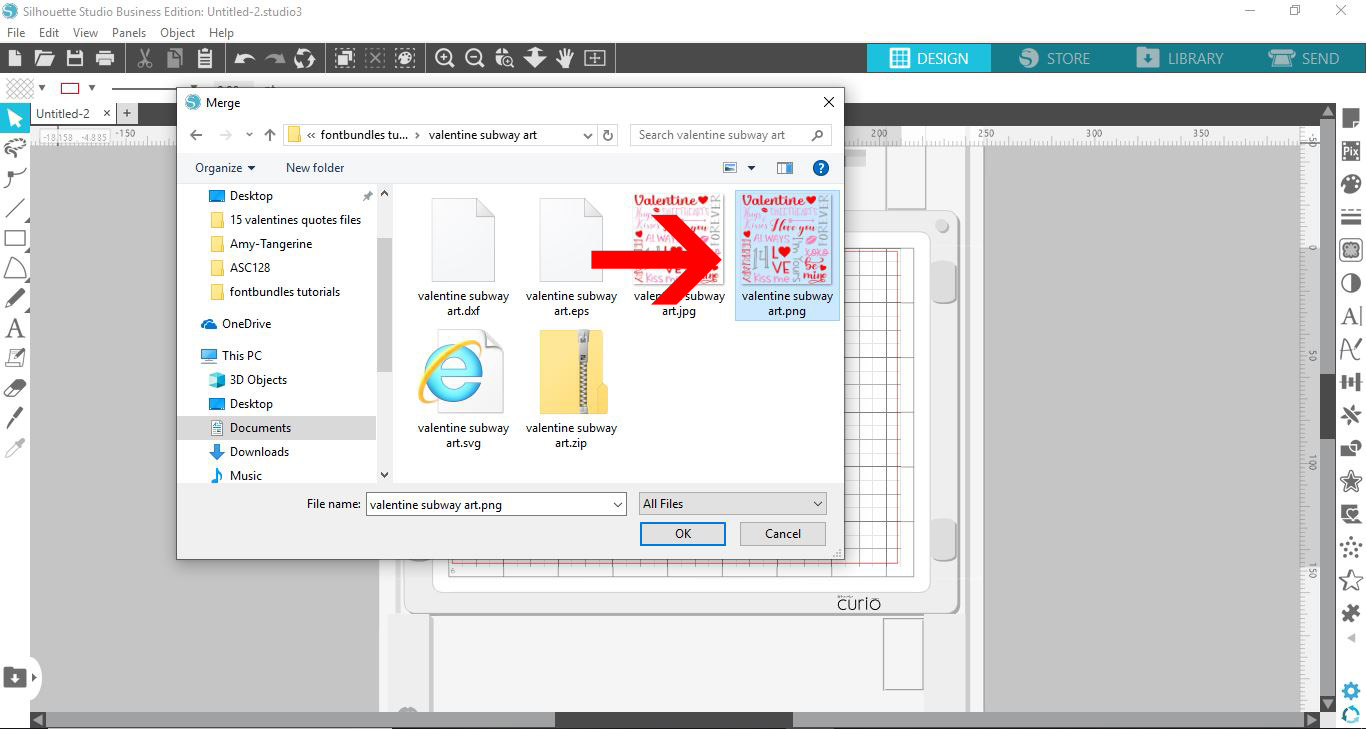Image resolution: width=1366 pixels, height=729 pixels.
Task: Open the view options dropdown arrow
Action: click(x=752, y=168)
